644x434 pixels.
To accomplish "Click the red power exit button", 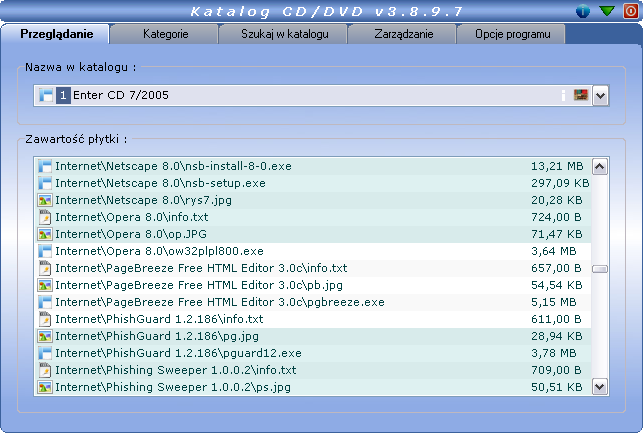I will click(x=630, y=11).
